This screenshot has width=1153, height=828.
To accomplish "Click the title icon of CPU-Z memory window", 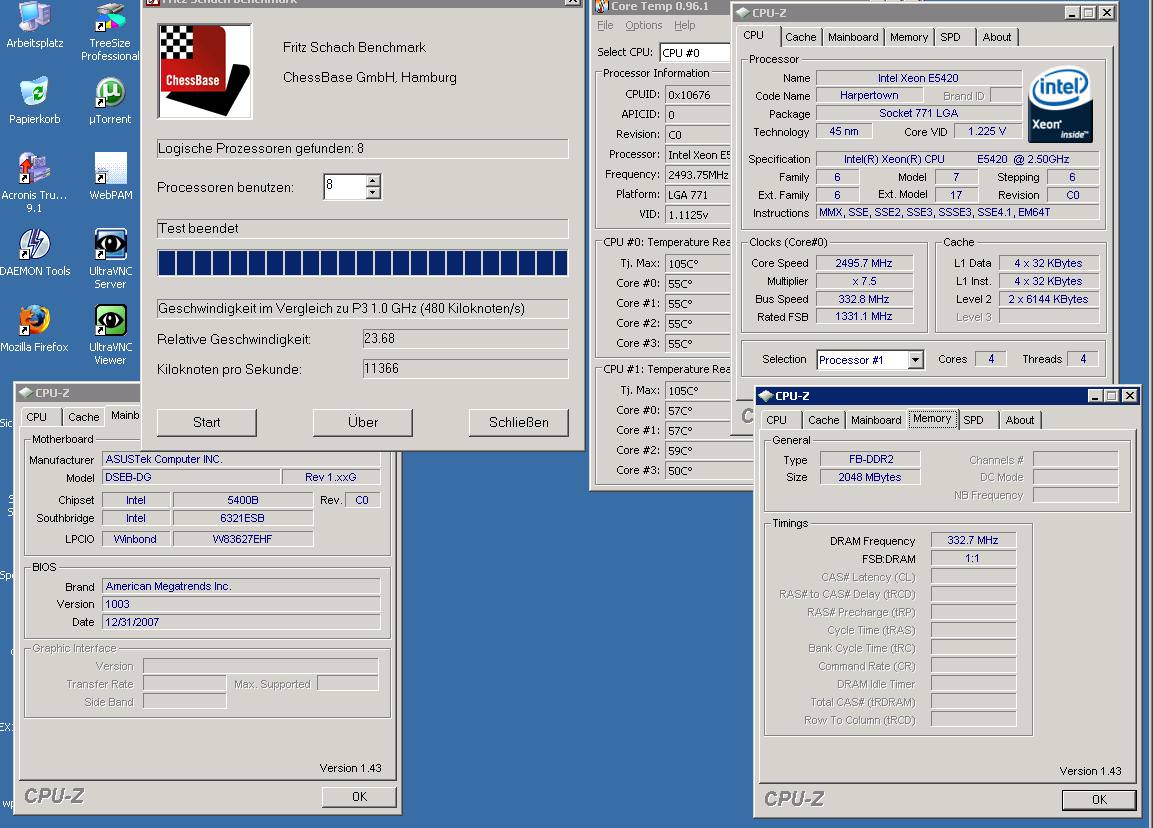I will (x=765, y=396).
